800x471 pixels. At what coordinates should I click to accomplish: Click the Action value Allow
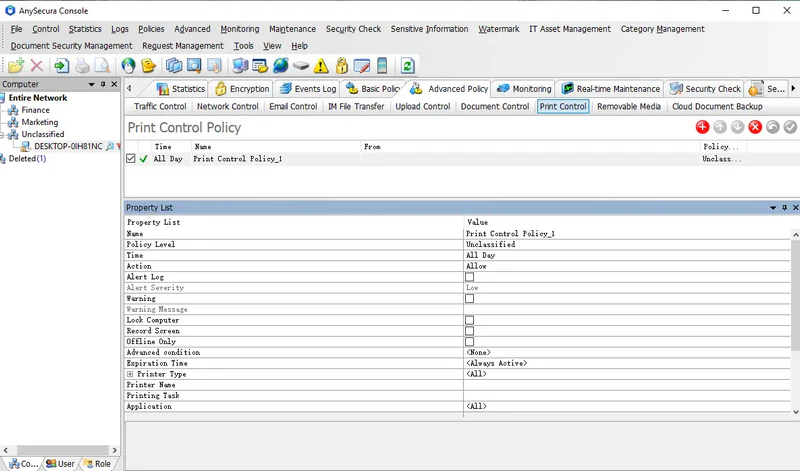point(476,266)
